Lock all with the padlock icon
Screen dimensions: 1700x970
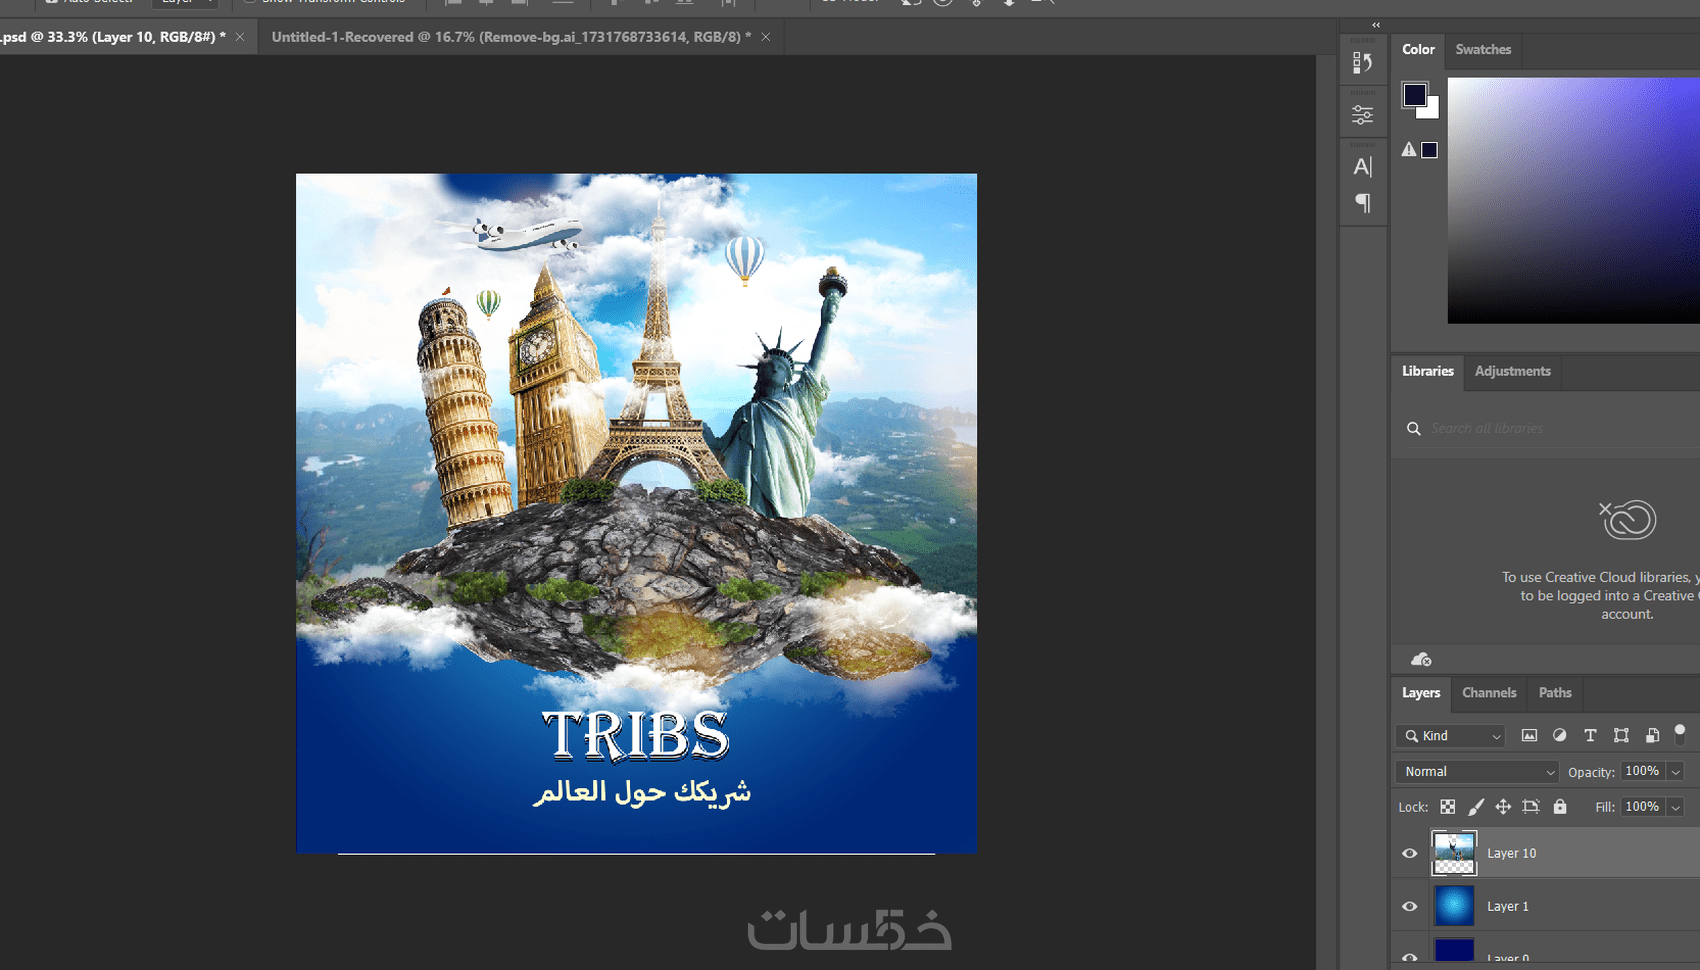tap(1560, 807)
